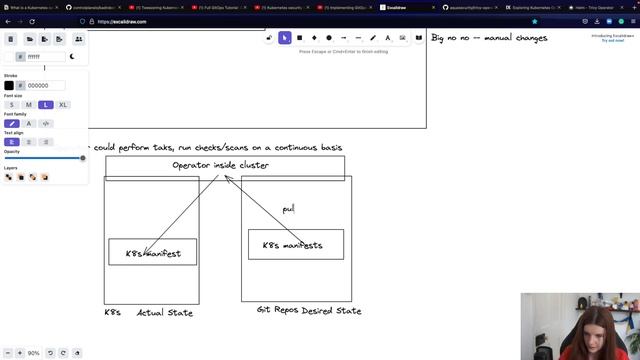The width and height of the screenshot is (640, 360).
Task: Click the browser back arrow
Action: pos(8,22)
